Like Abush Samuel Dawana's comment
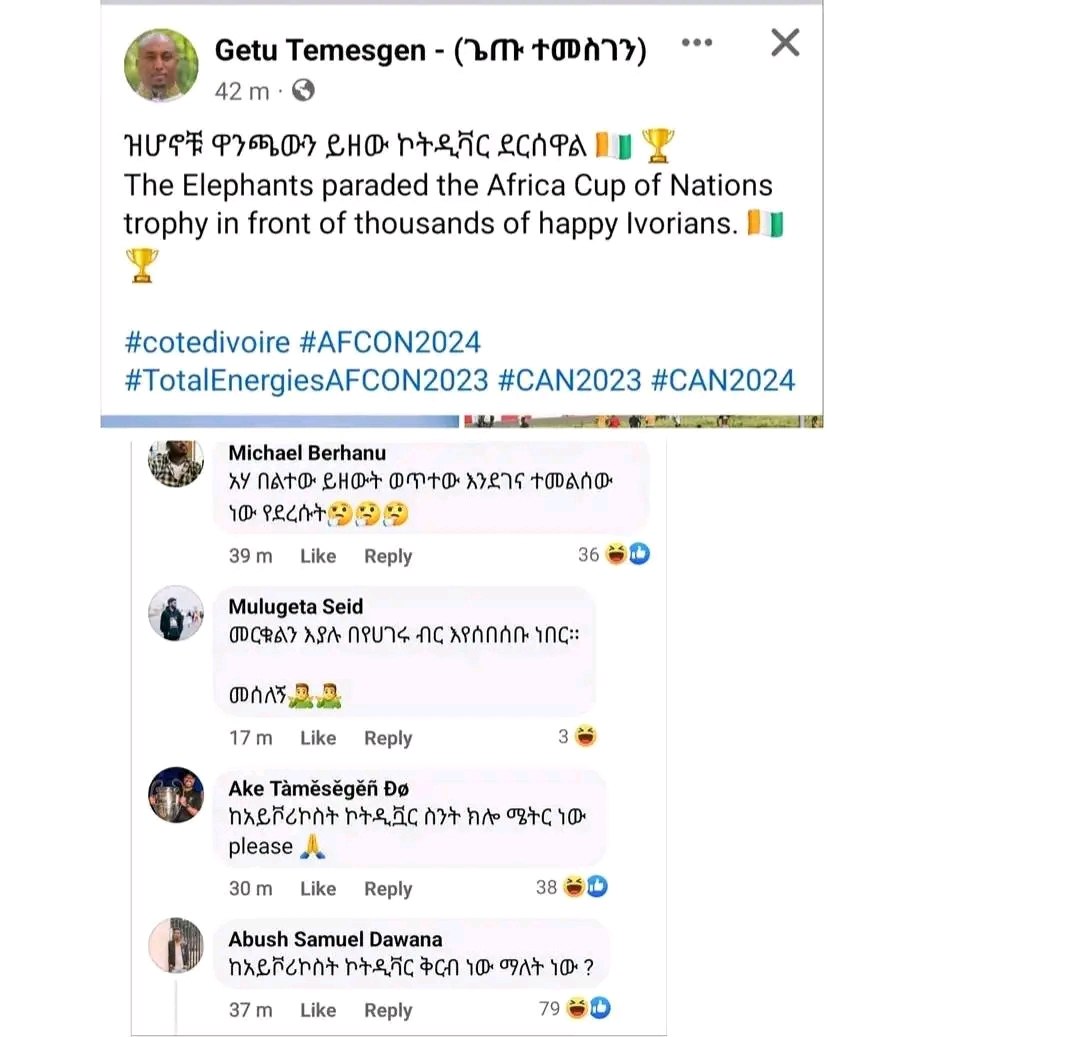The image size is (1080, 1037). coord(318,1010)
